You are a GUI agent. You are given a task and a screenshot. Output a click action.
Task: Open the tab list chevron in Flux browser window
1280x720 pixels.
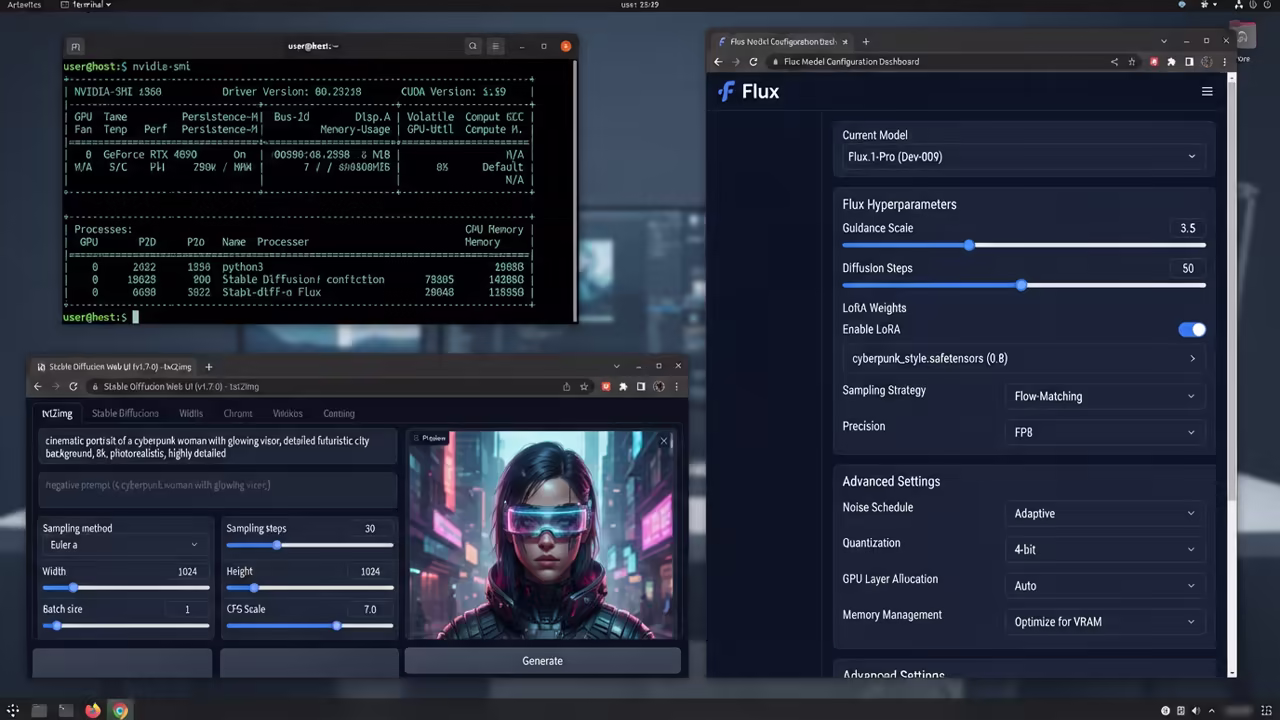(1164, 41)
